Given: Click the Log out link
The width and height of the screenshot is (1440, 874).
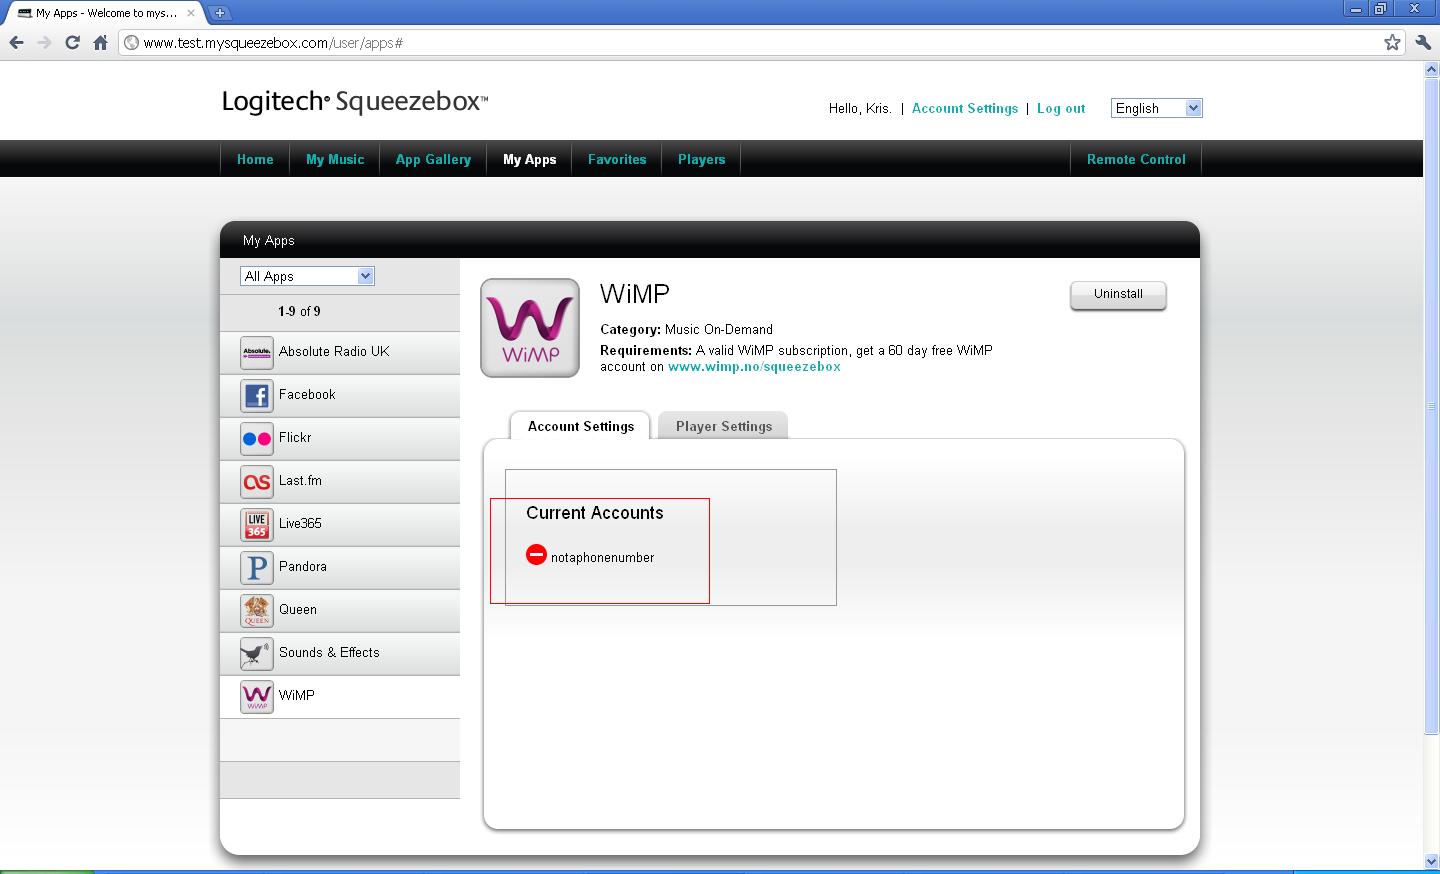Looking at the screenshot, I should click(1061, 108).
